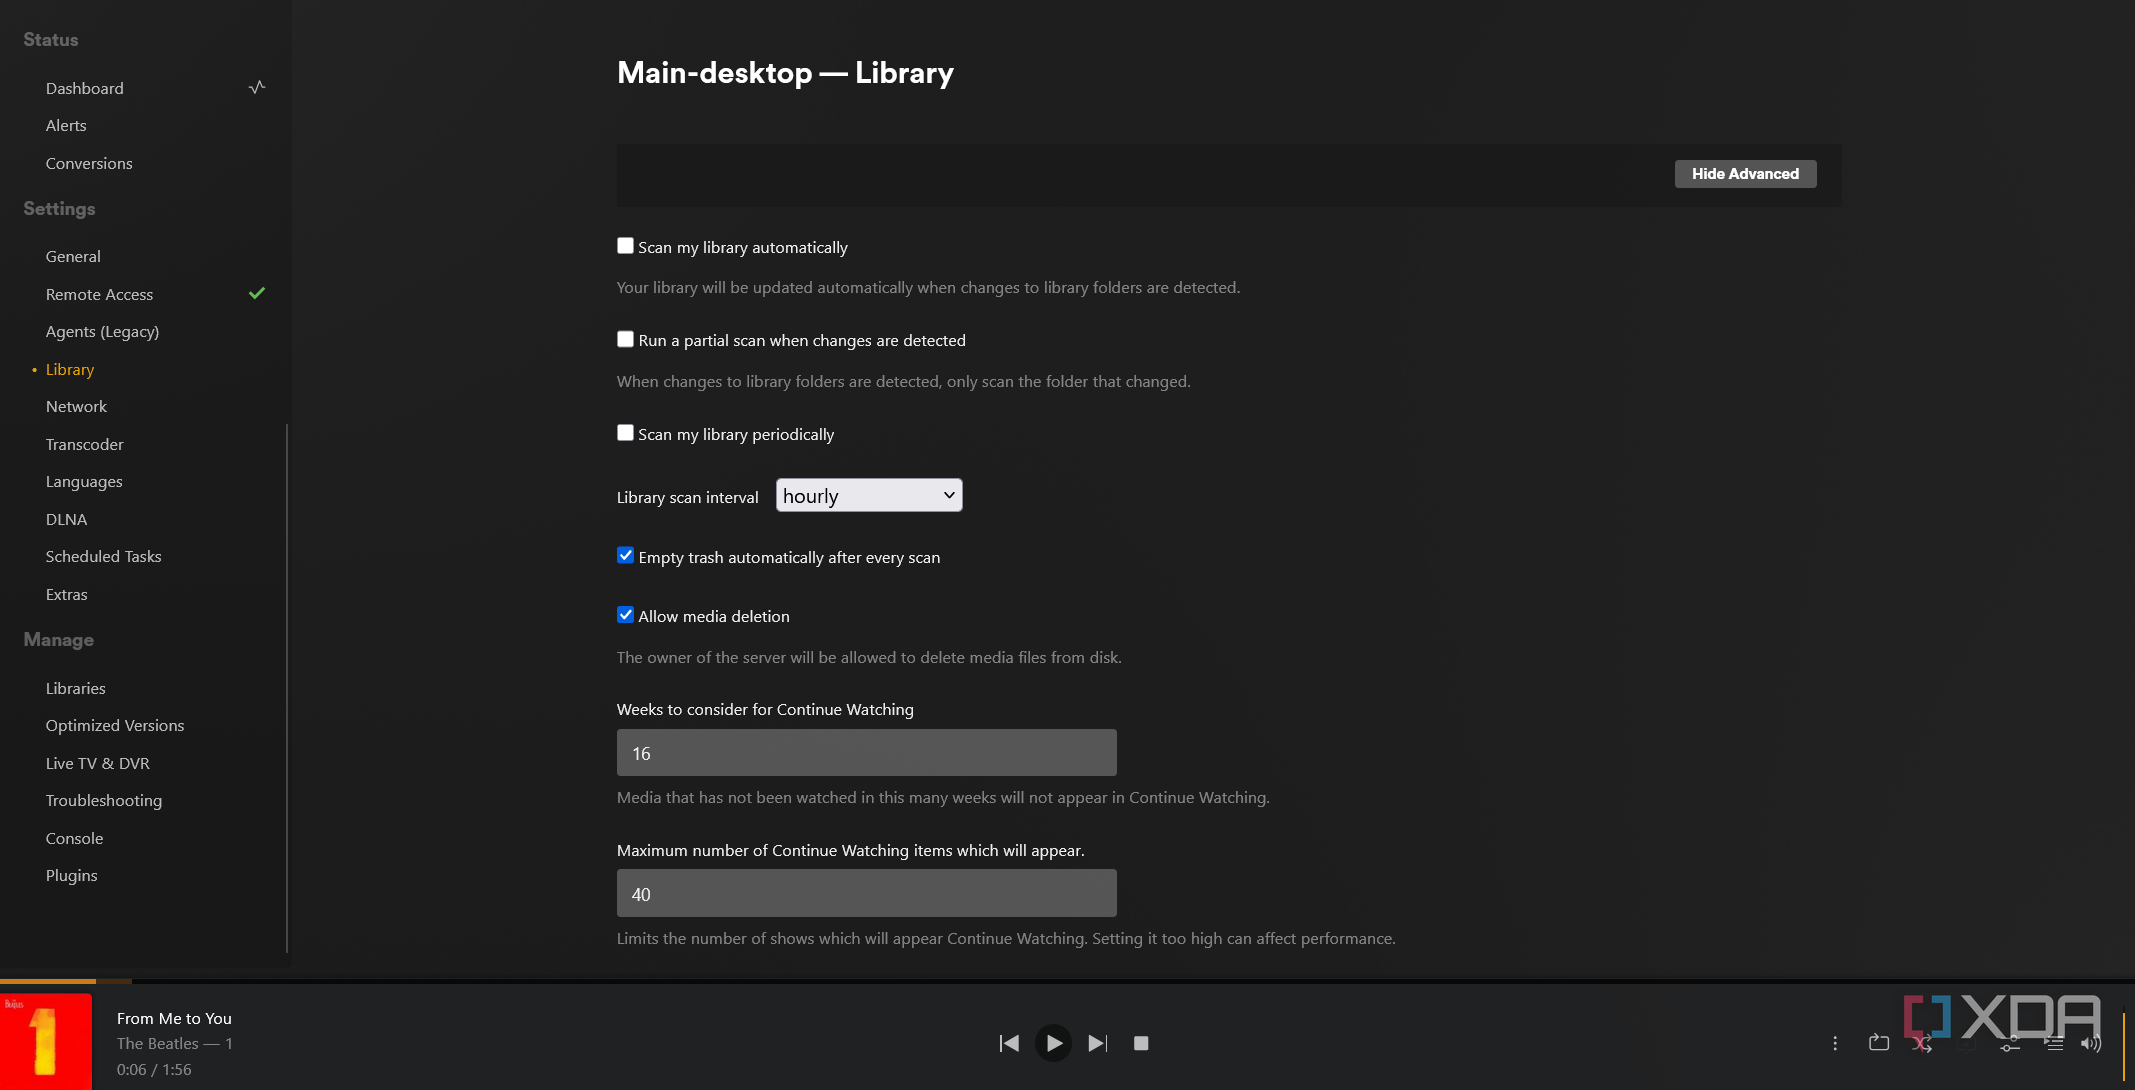Open the player's three-dot more menu
2135x1090 pixels.
click(1835, 1043)
